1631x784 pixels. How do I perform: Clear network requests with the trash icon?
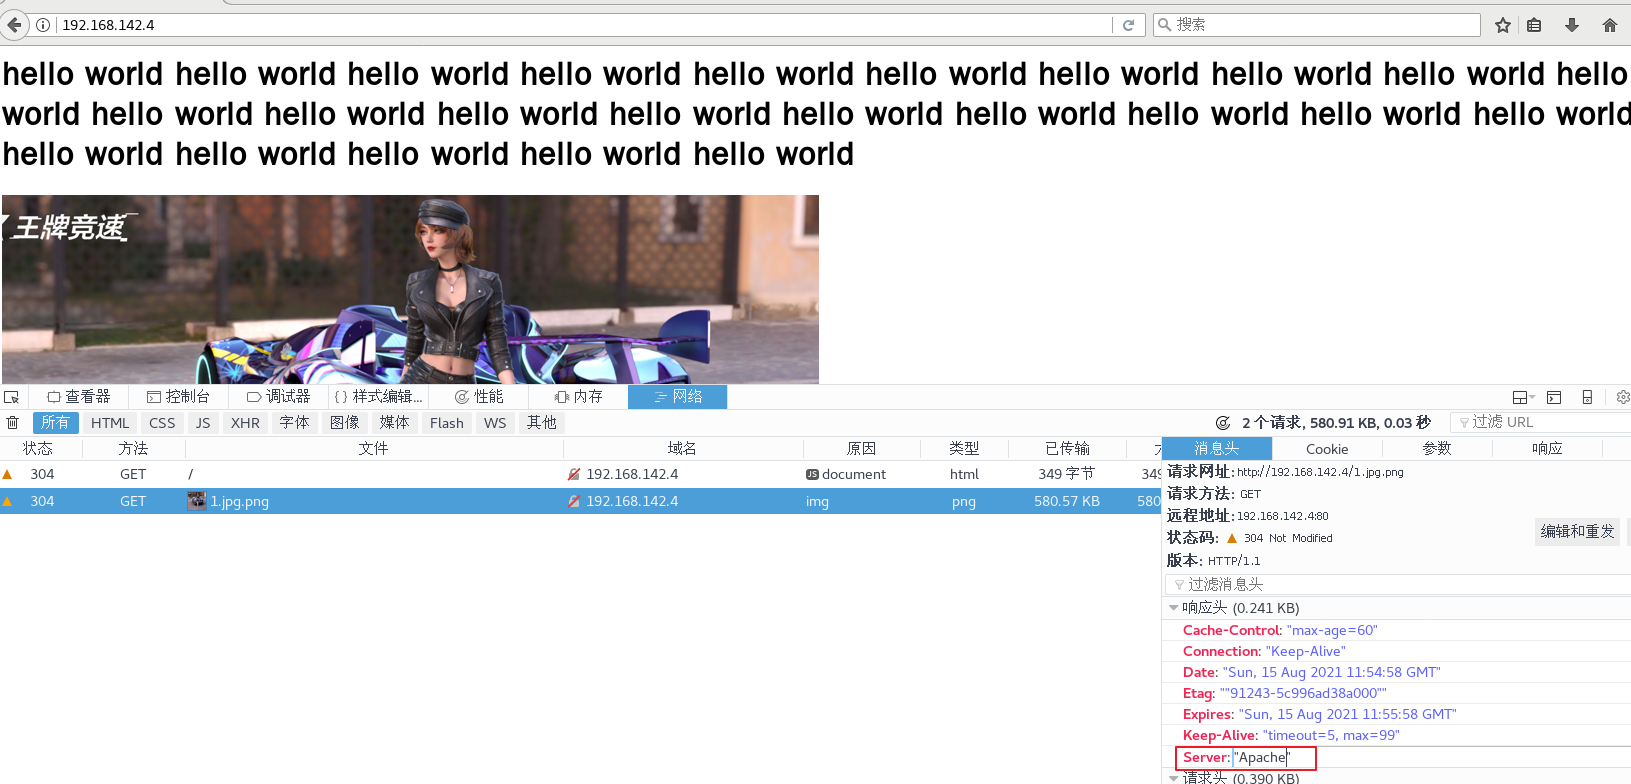point(12,423)
